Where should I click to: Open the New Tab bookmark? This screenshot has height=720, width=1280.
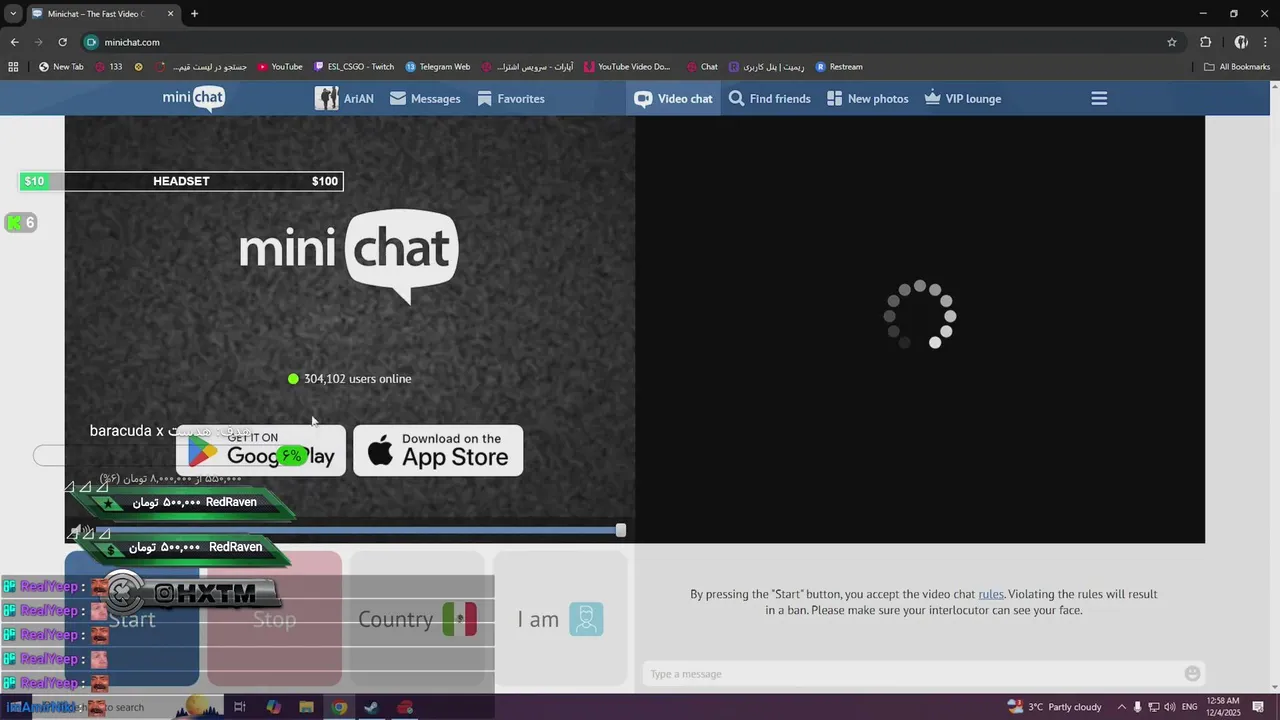(61, 67)
